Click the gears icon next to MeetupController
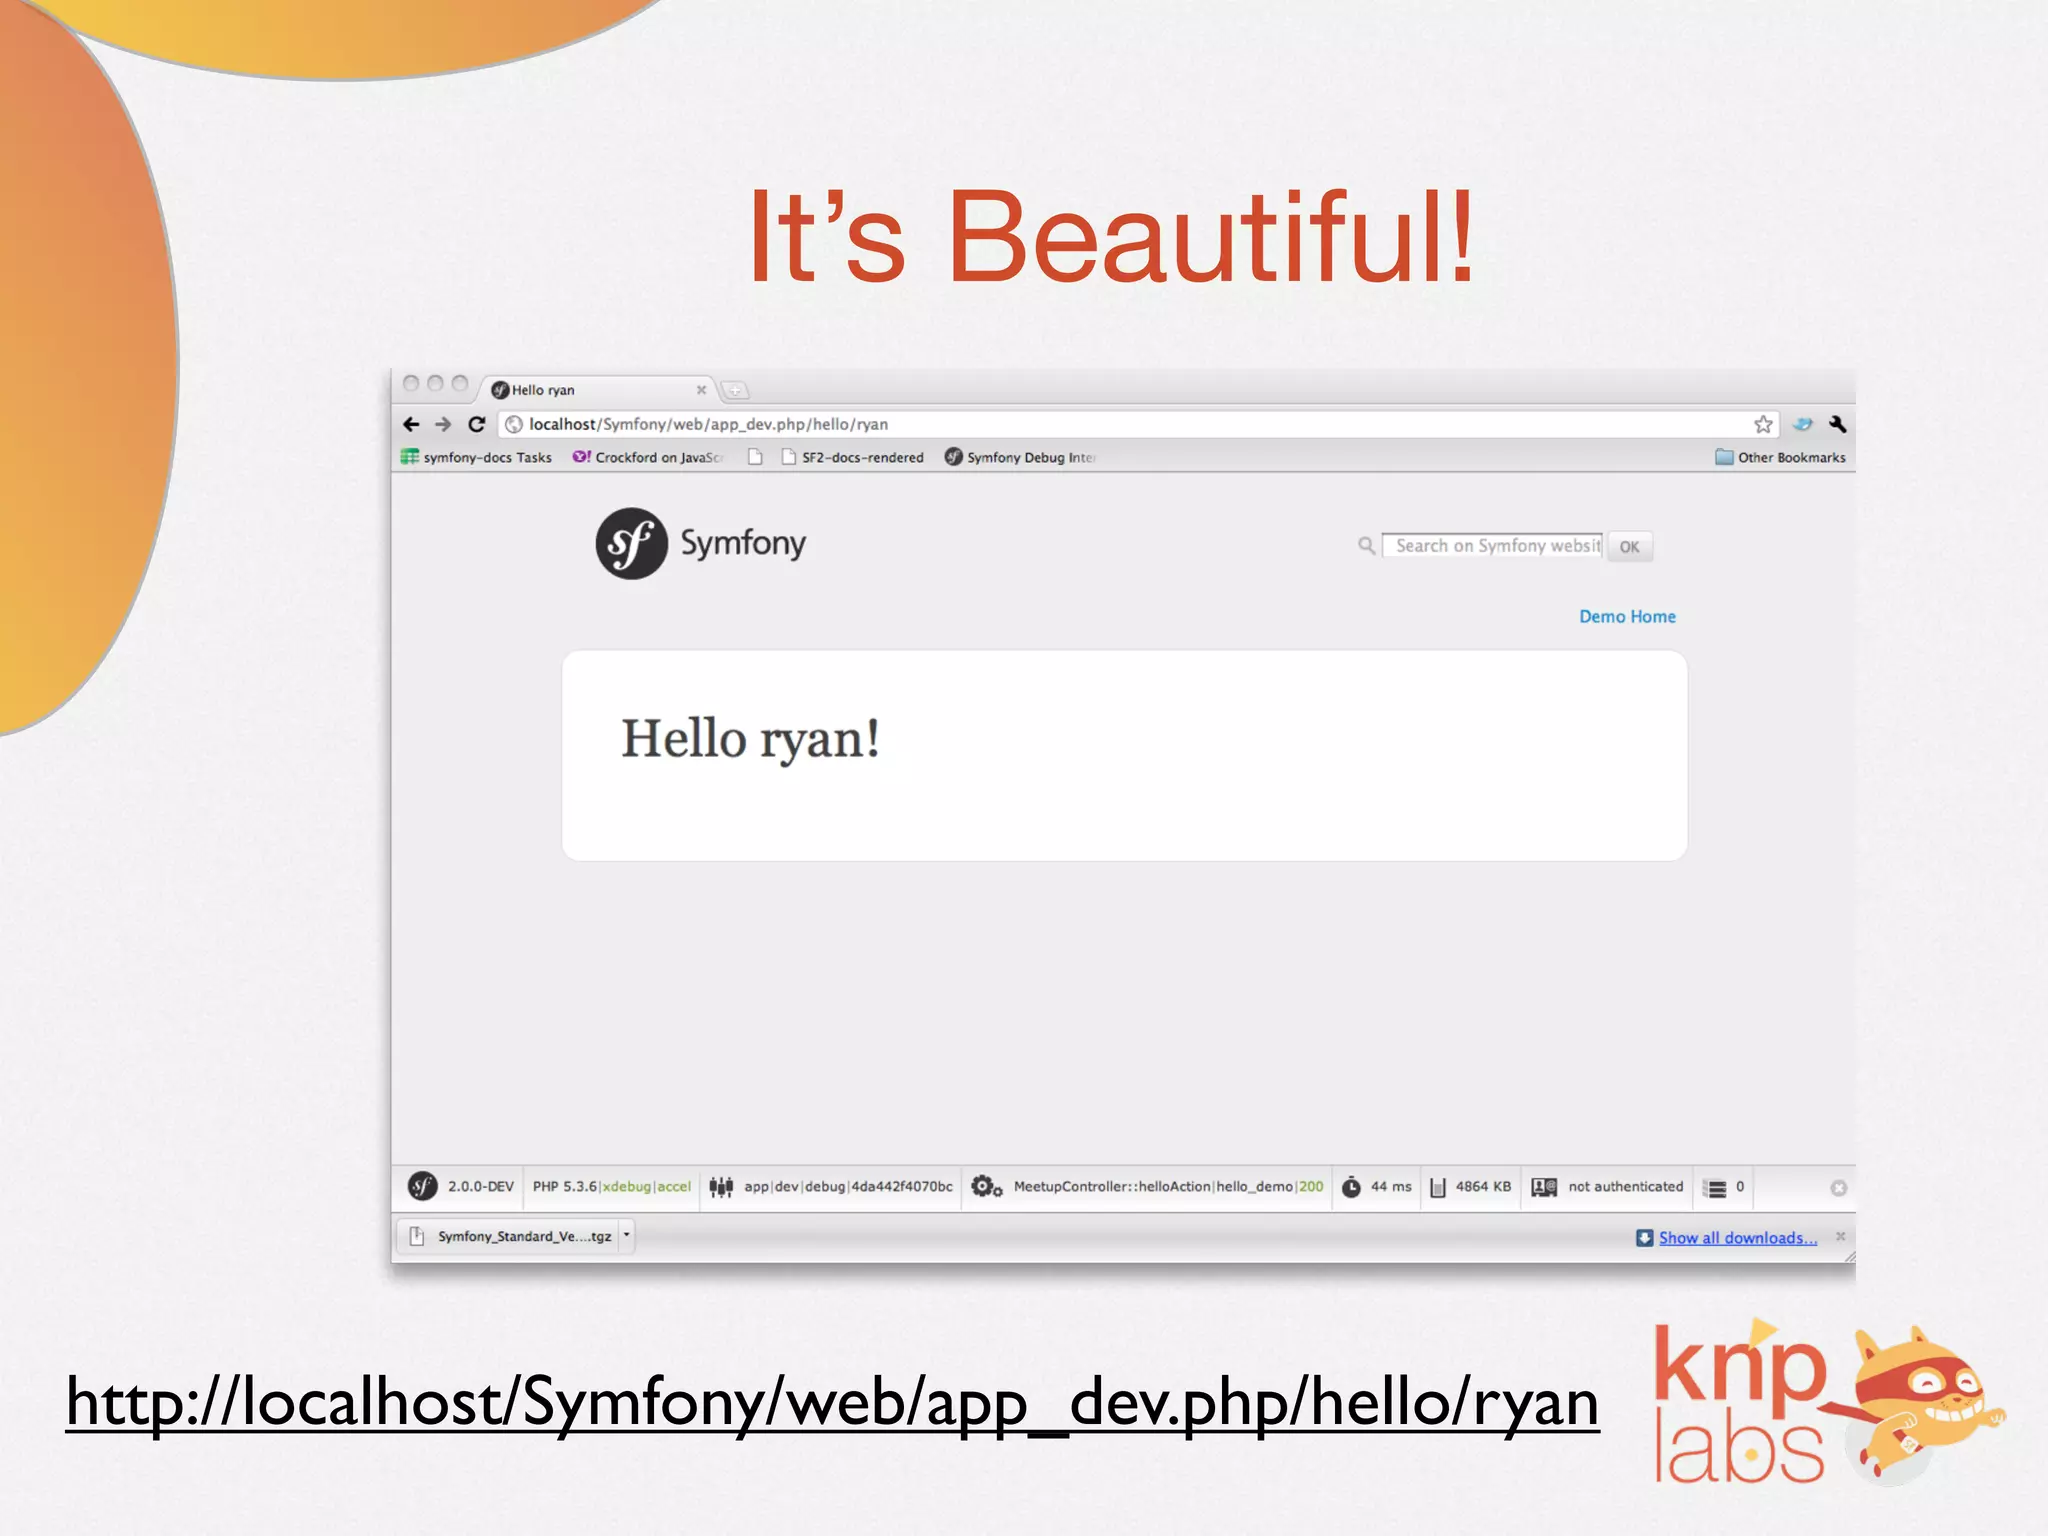2048x1536 pixels. pyautogui.click(x=987, y=1187)
